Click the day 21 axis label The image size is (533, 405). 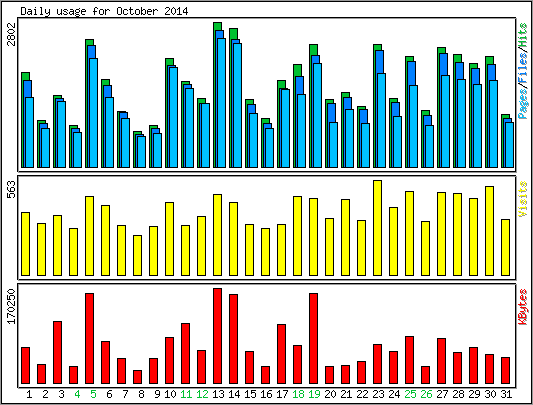tap(346, 394)
